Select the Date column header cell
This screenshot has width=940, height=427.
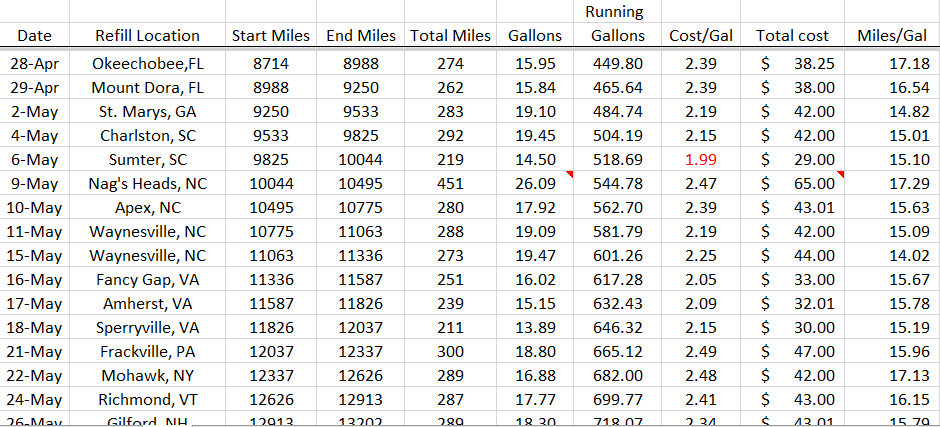(x=35, y=35)
